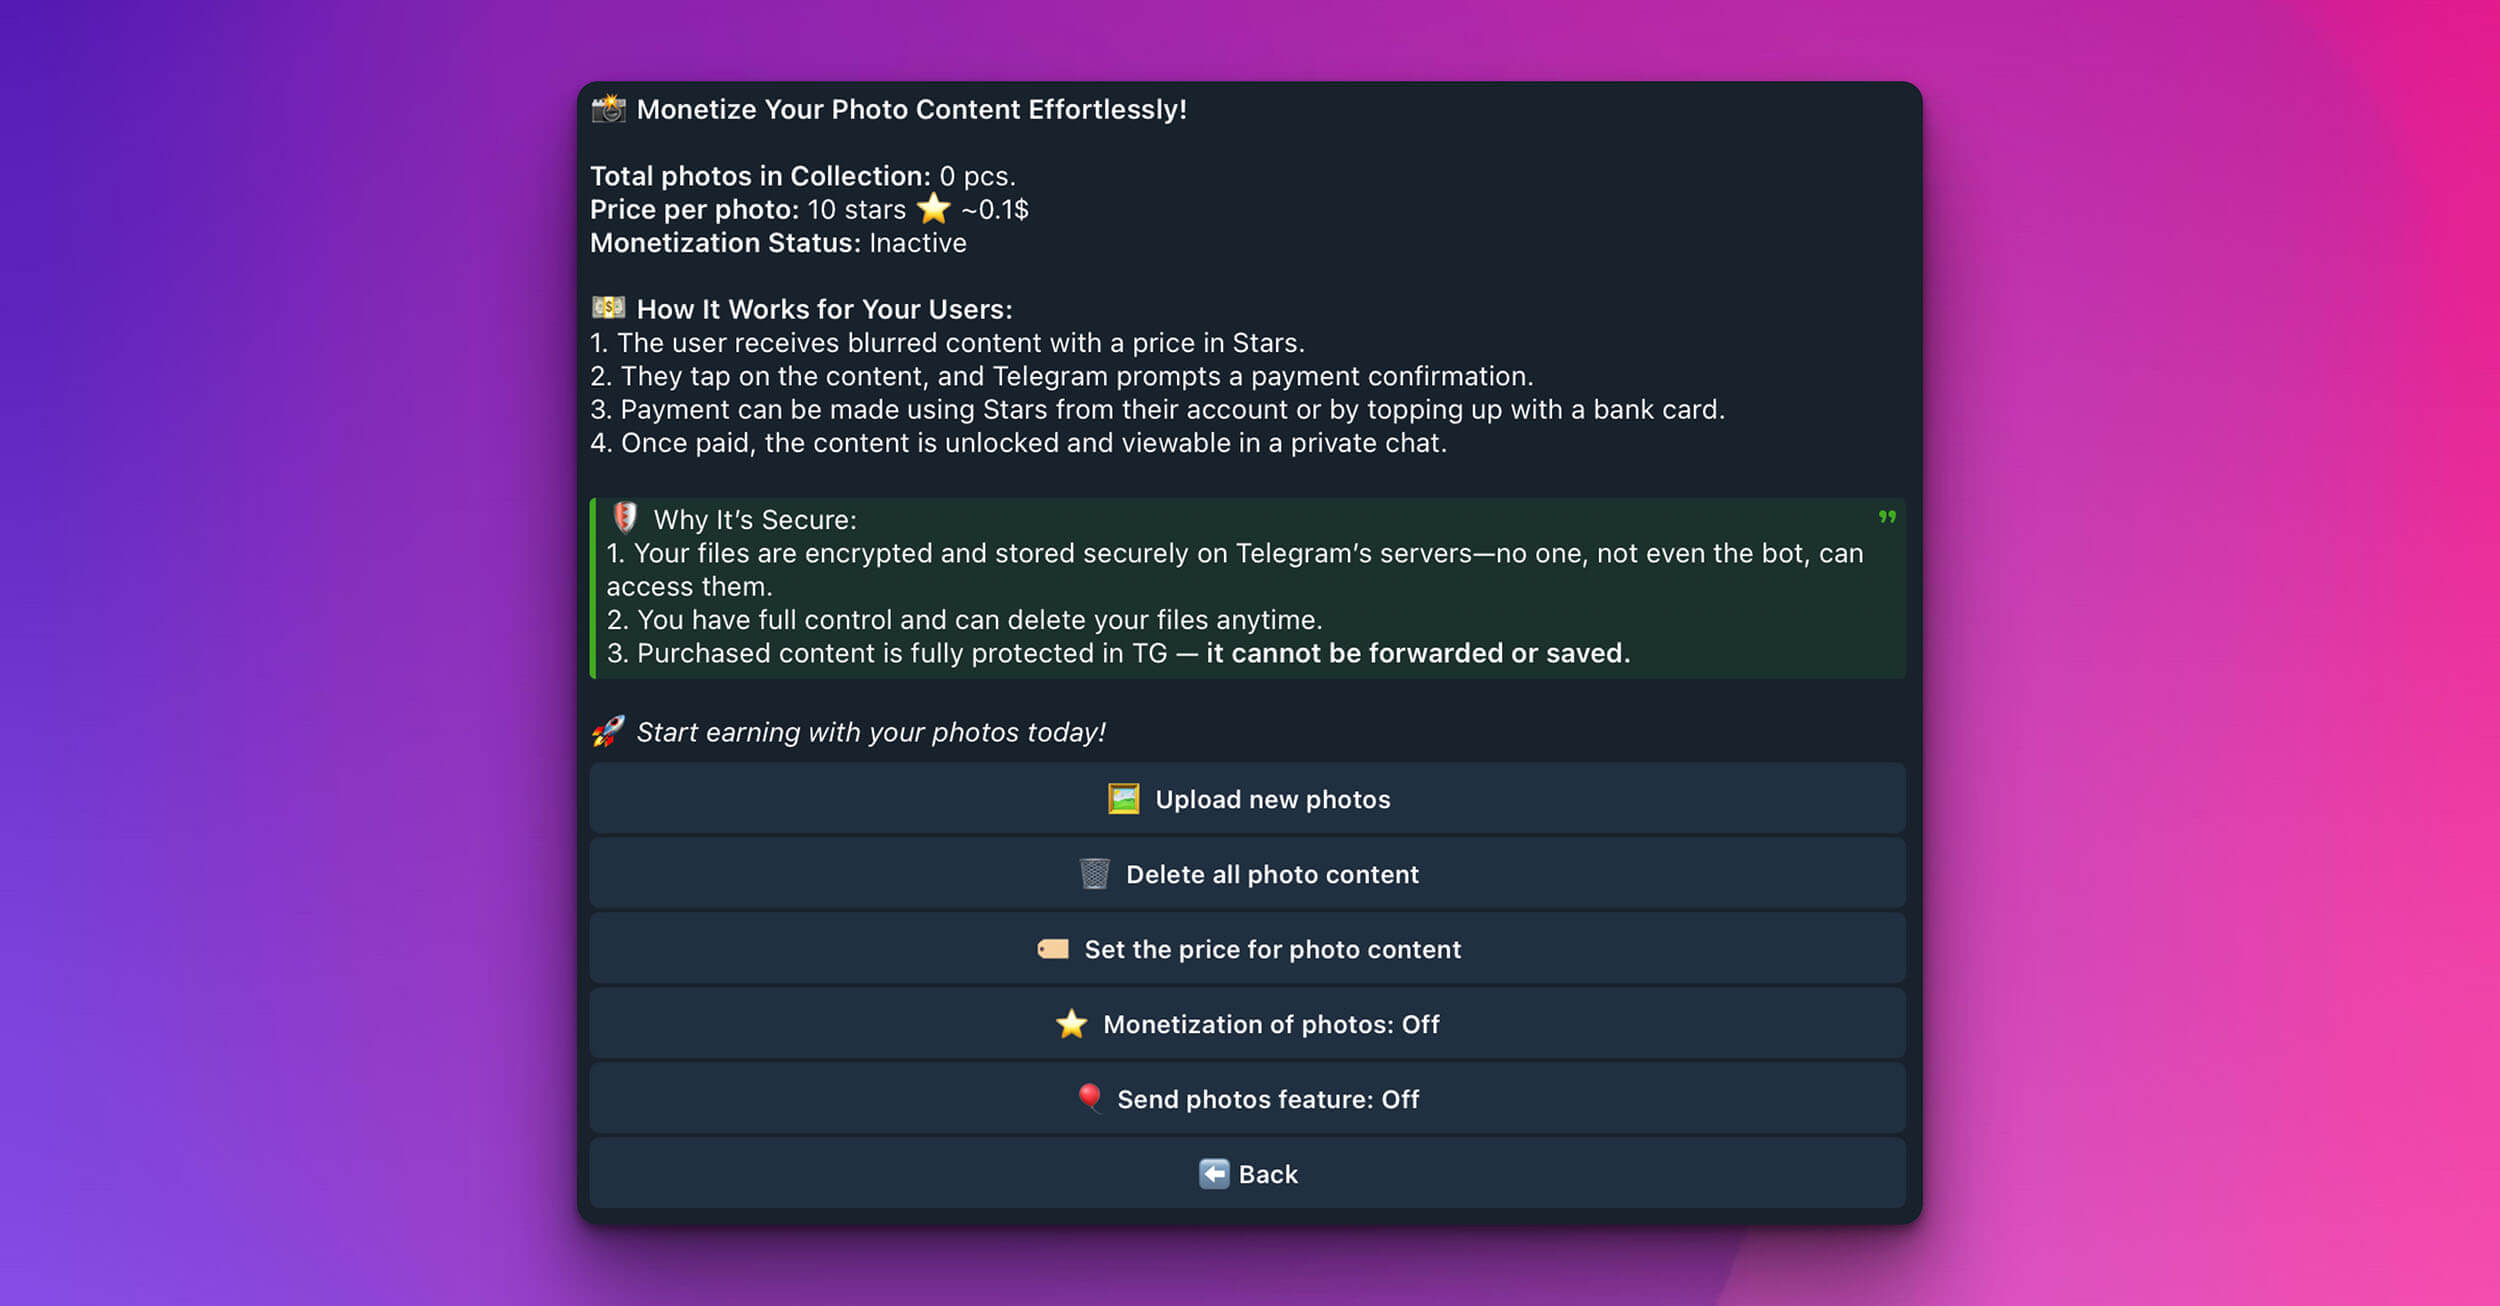This screenshot has width=2500, height=1306.
Task: Click the price tag icon
Action: pyautogui.click(x=1052, y=949)
